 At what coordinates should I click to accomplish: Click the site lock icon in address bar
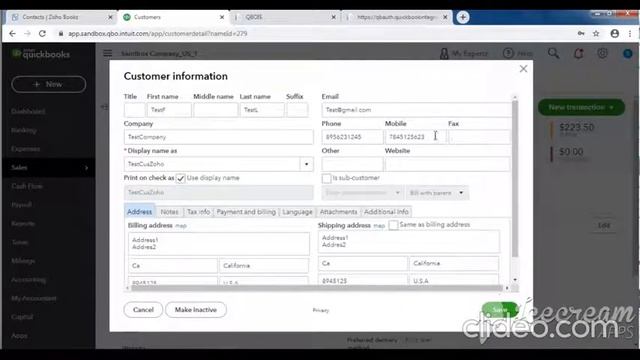pyautogui.click(x=60, y=33)
